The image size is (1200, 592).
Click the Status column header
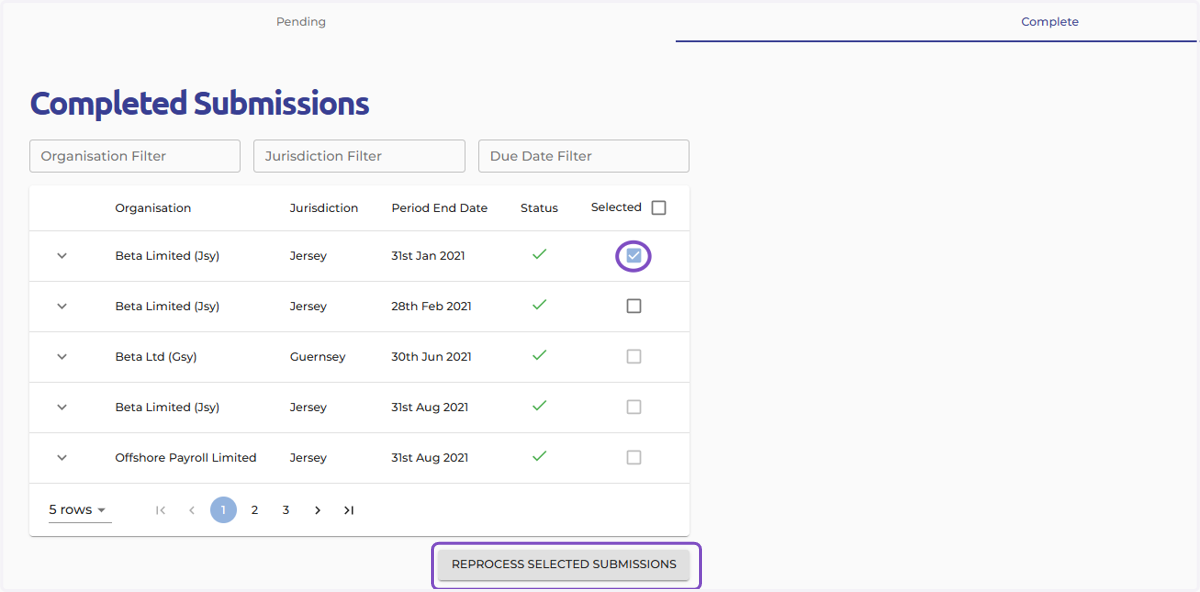pyautogui.click(x=539, y=208)
